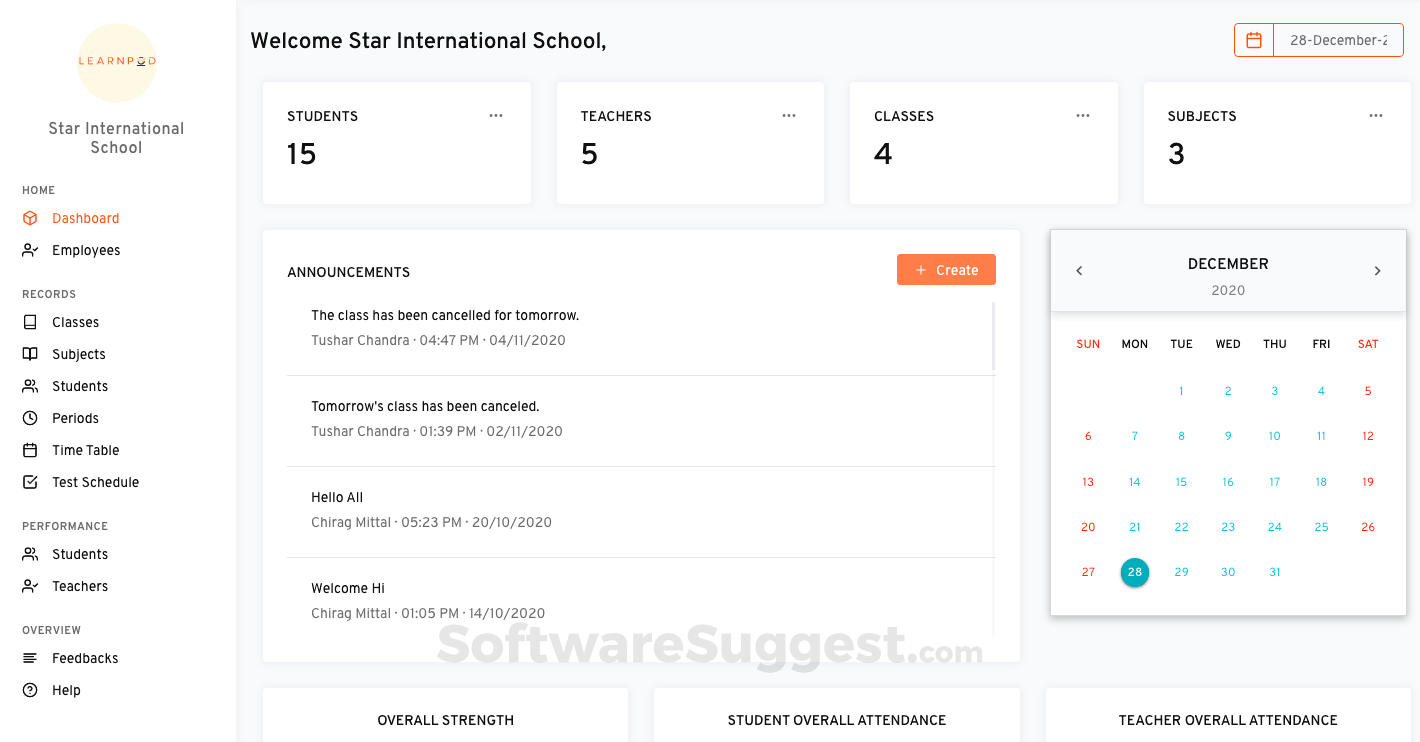Go to previous month in calendar

(x=1079, y=271)
